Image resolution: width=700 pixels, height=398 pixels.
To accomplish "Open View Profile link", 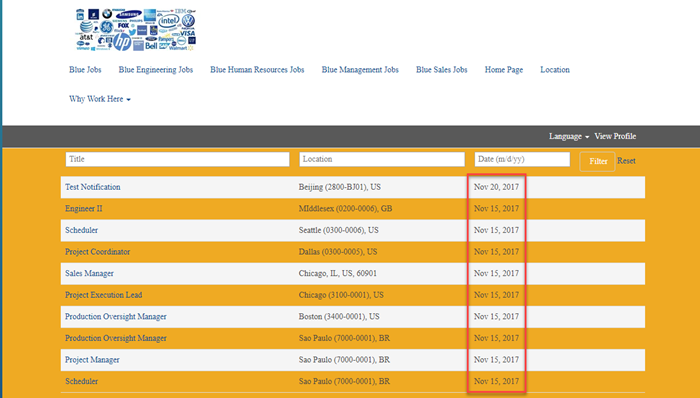I will [x=615, y=137].
